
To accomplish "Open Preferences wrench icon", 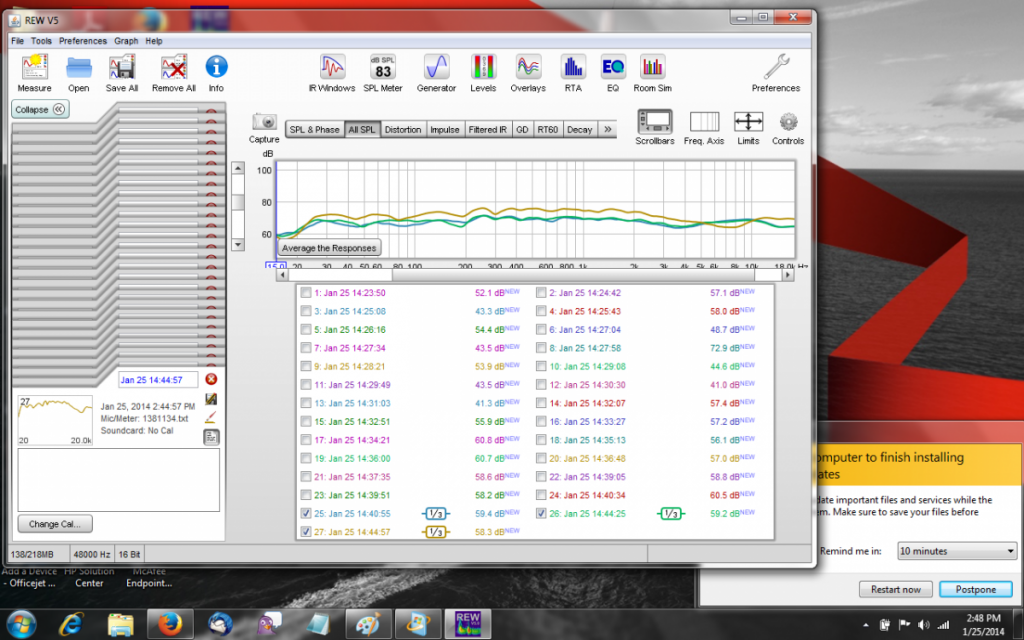I will tap(776, 67).
